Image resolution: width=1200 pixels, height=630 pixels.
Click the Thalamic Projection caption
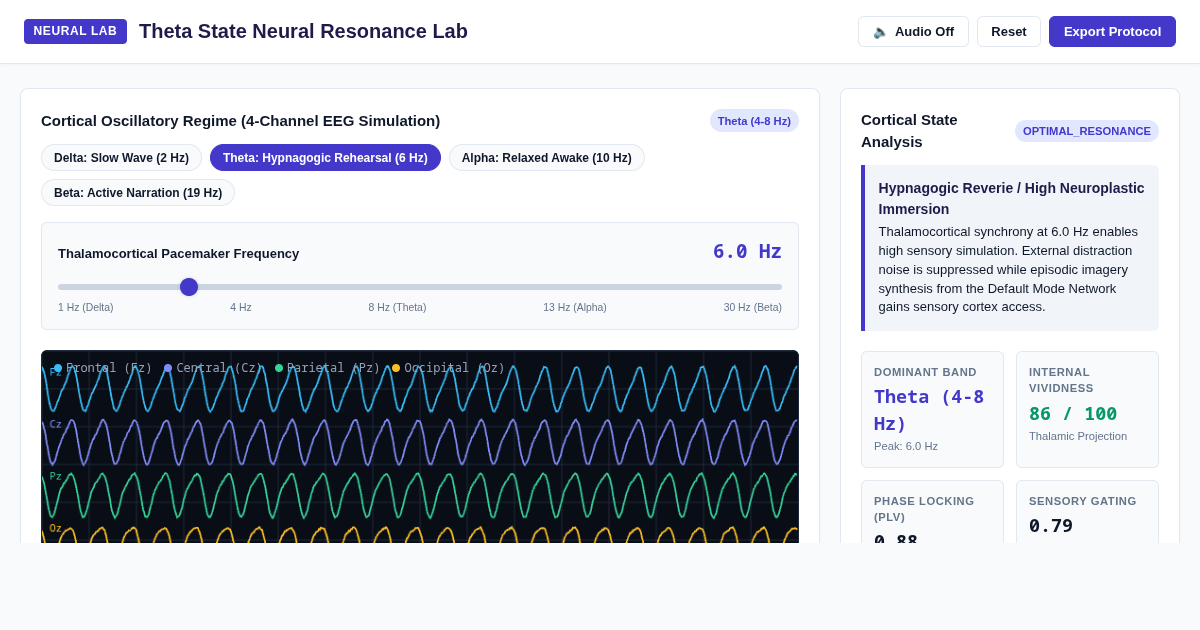coord(1078,436)
